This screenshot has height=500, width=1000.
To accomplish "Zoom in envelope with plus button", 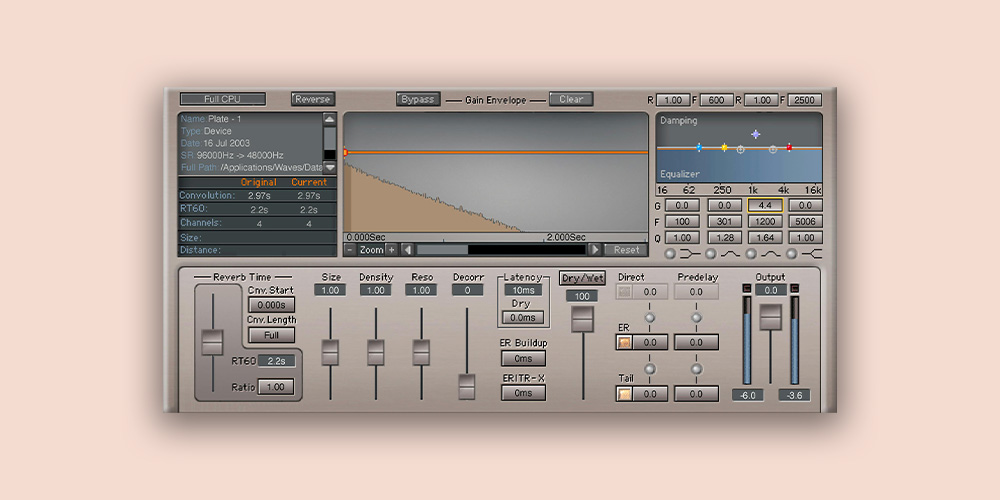I will (391, 250).
